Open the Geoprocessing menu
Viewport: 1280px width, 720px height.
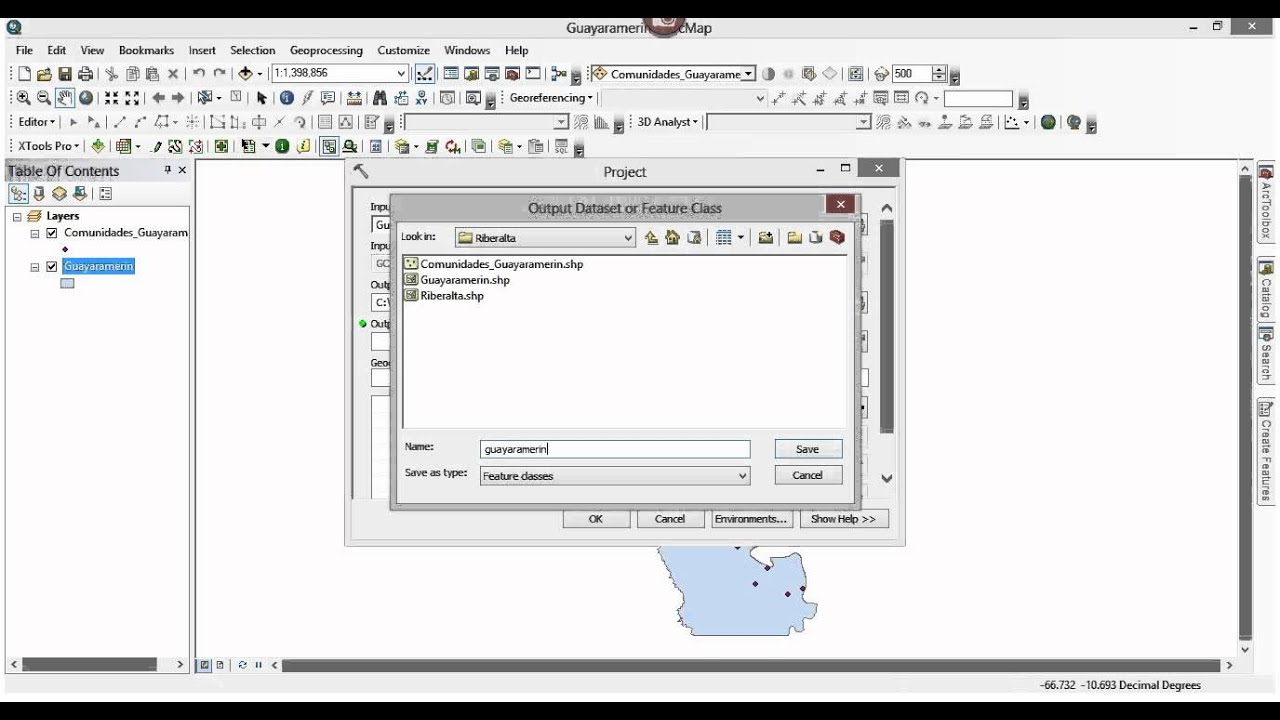[326, 50]
